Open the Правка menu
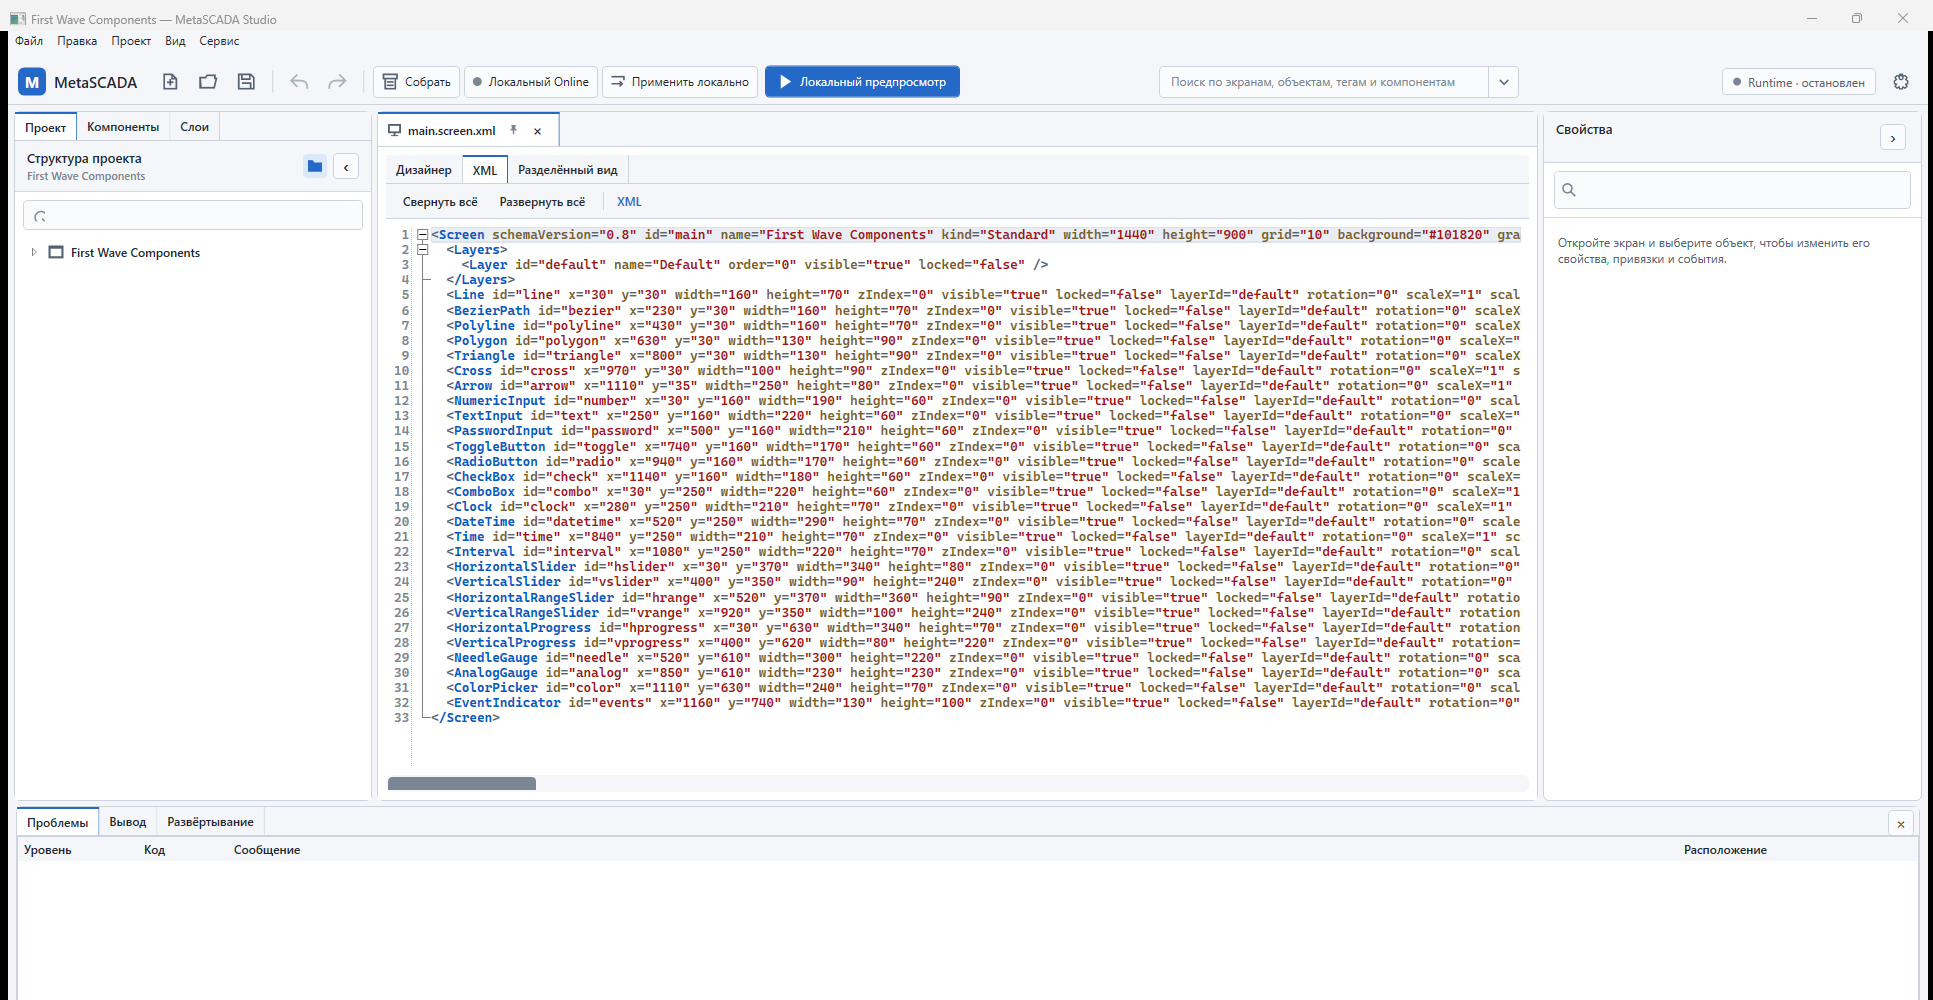The image size is (1933, 1000). (77, 41)
